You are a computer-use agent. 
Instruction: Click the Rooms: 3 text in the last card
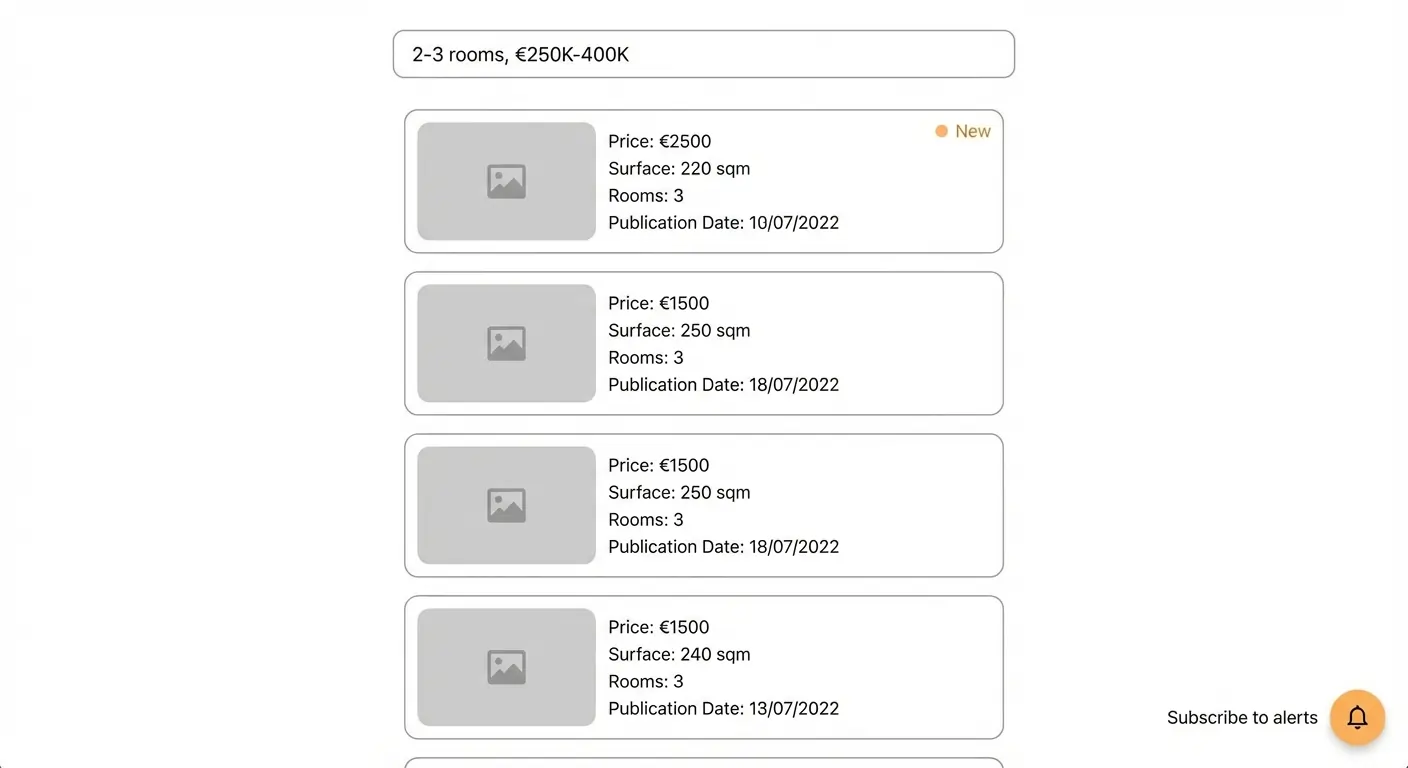click(645, 681)
